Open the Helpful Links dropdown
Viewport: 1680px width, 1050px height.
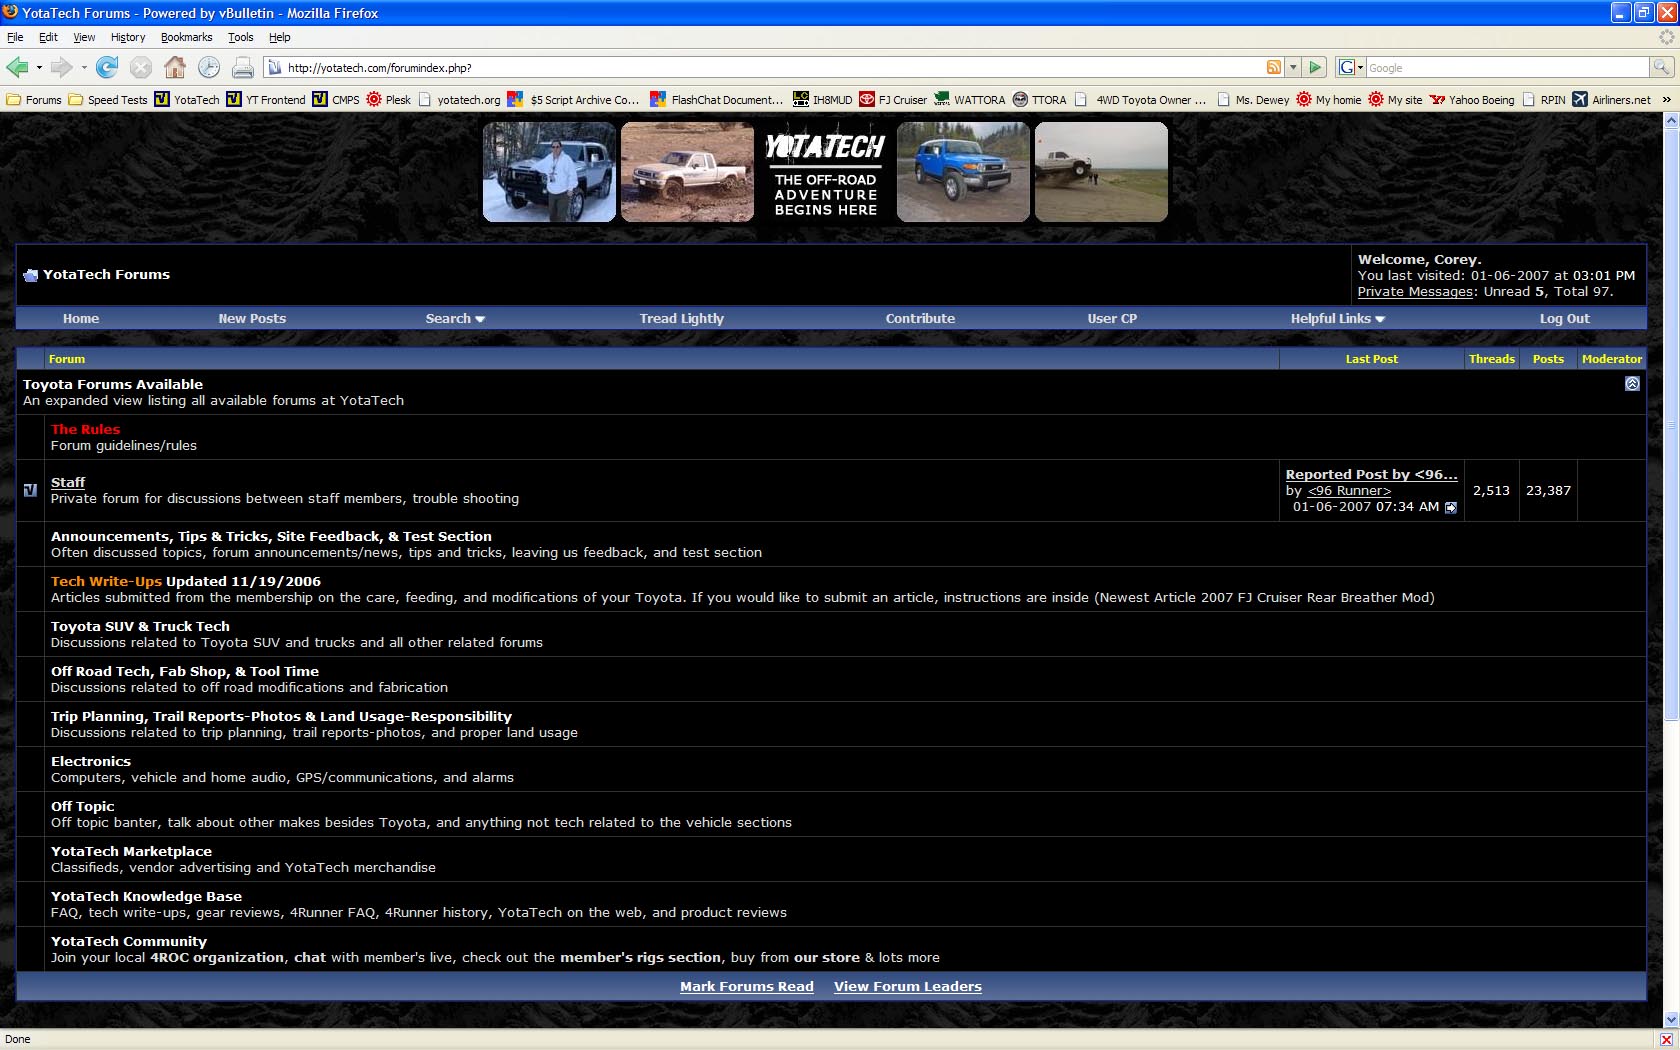click(1337, 318)
